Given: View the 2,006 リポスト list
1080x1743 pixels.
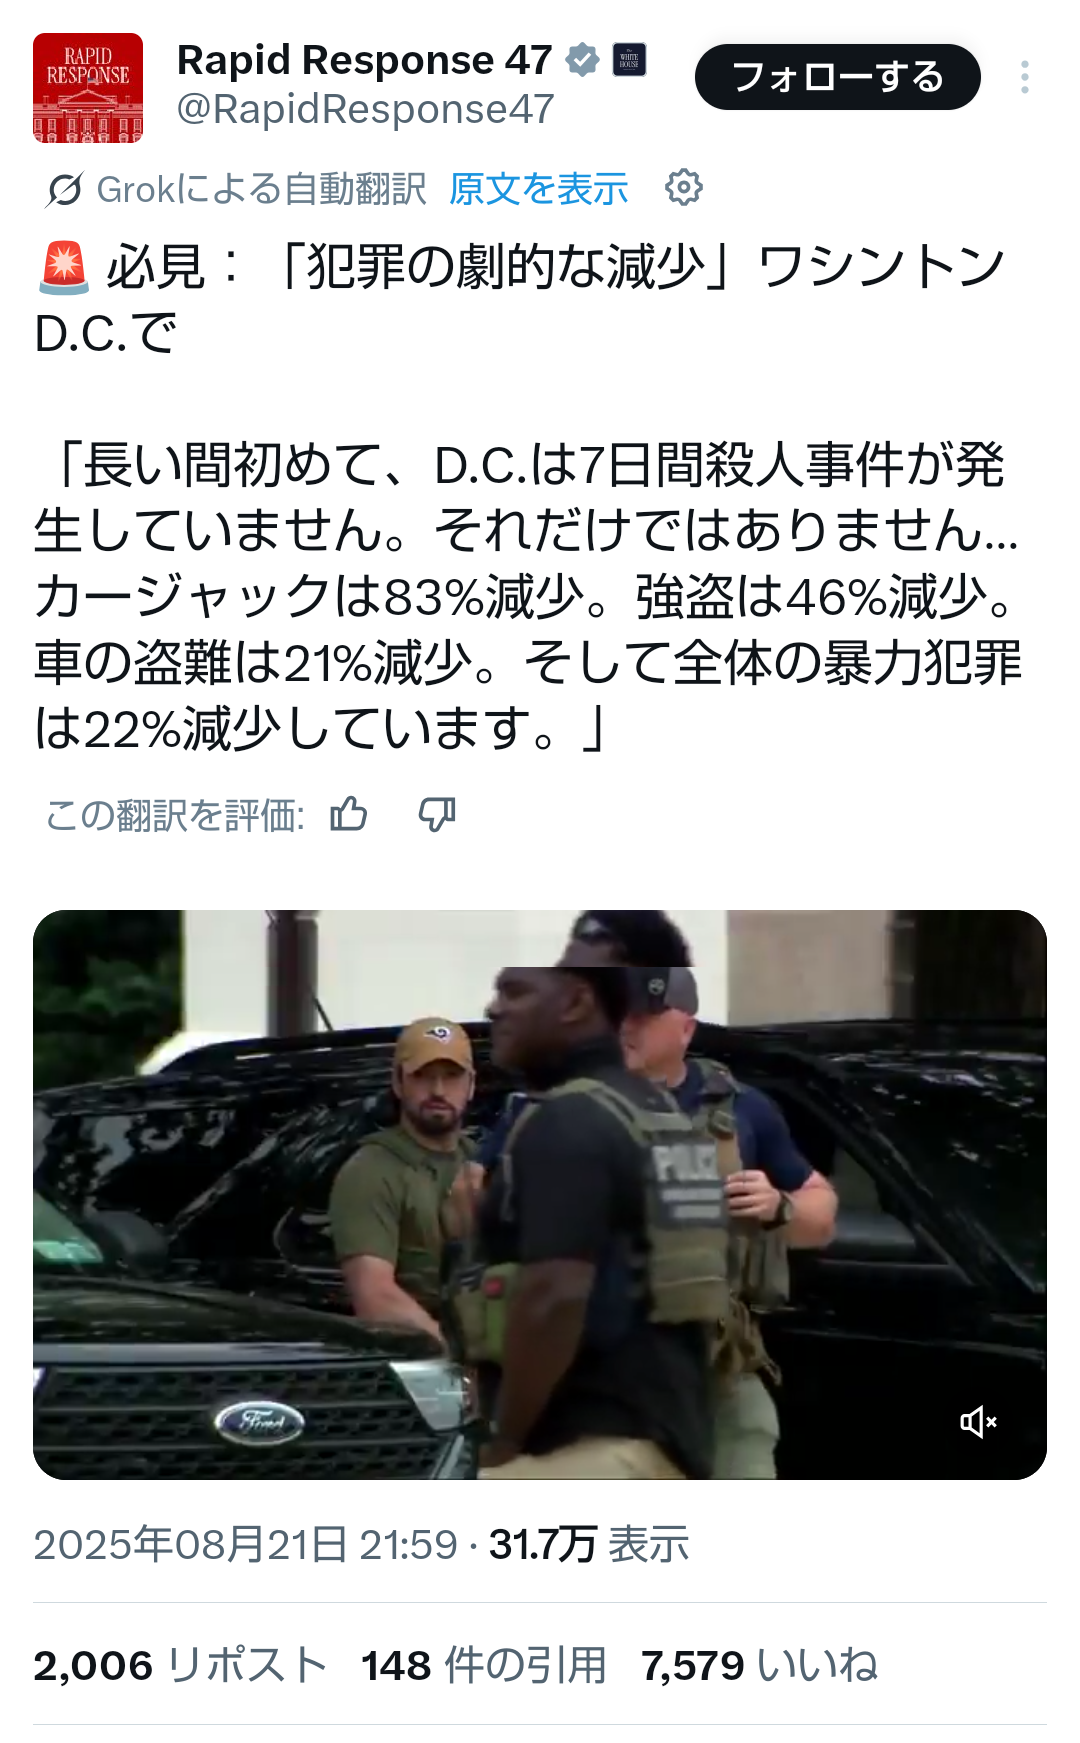Looking at the screenshot, I should click(181, 1666).
